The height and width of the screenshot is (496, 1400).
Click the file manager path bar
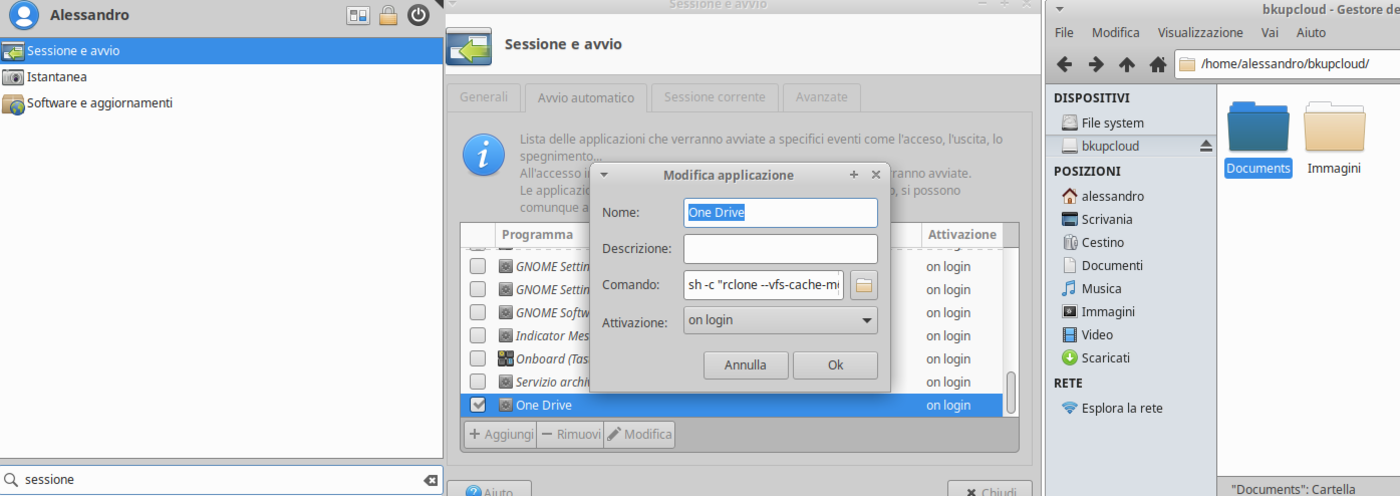click(x=1287, y=64)
